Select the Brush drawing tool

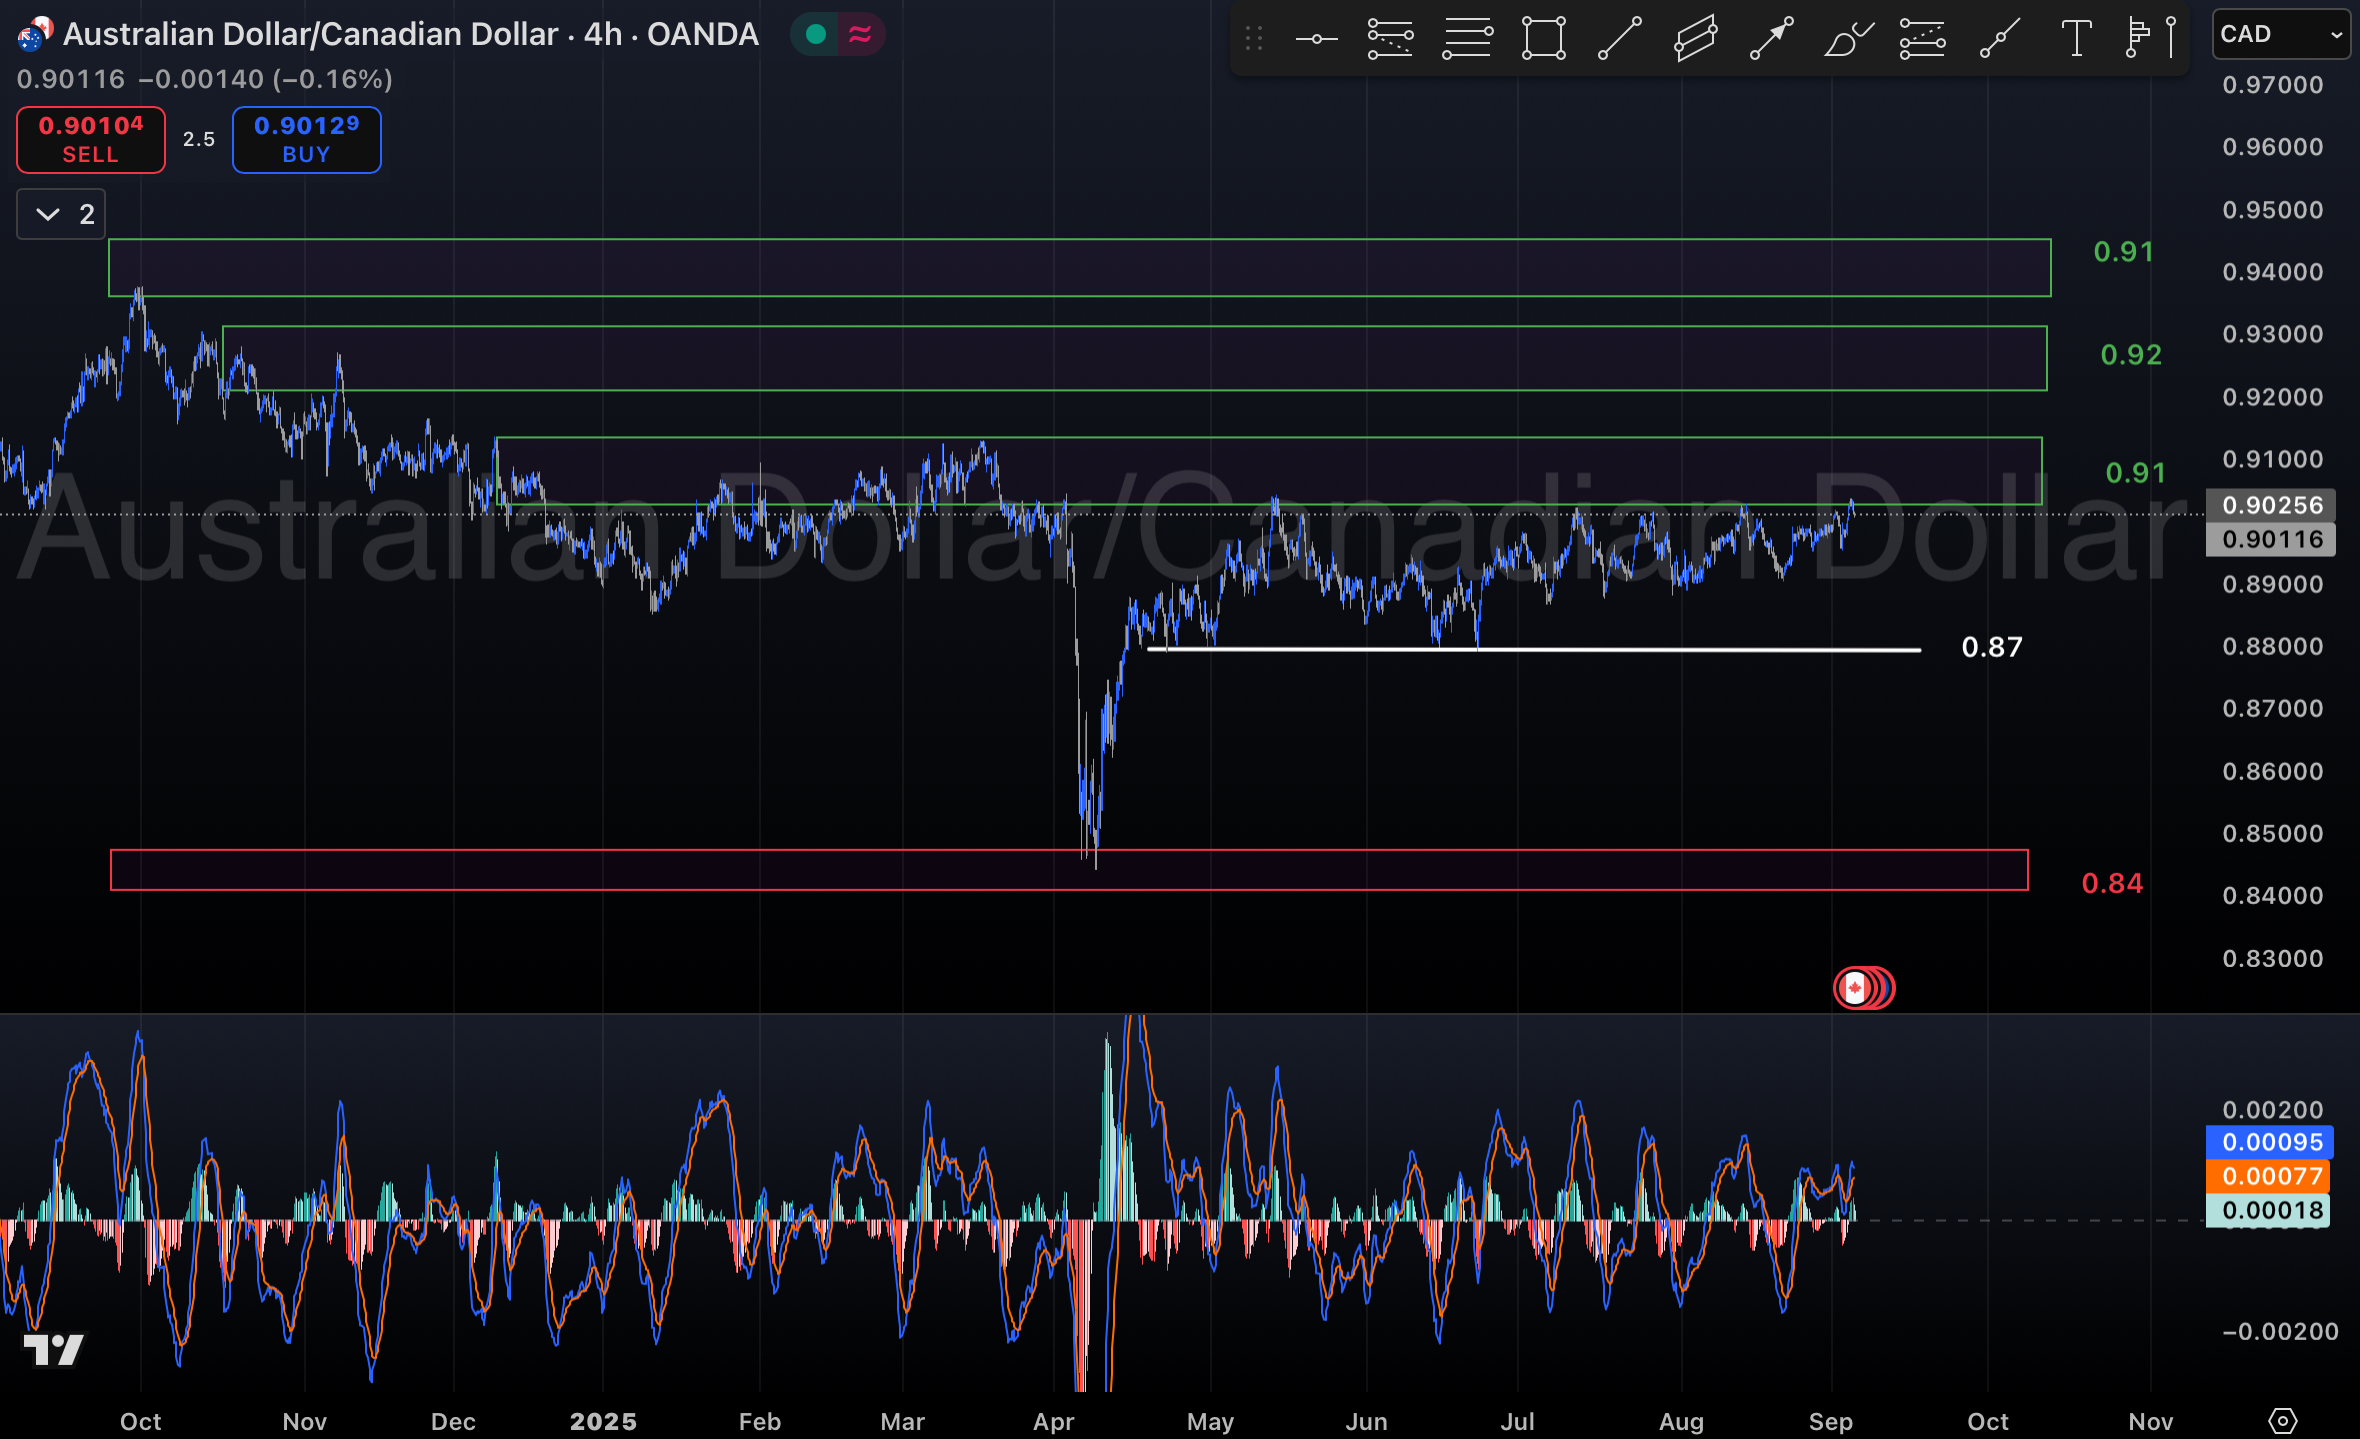click(1847, 37)
